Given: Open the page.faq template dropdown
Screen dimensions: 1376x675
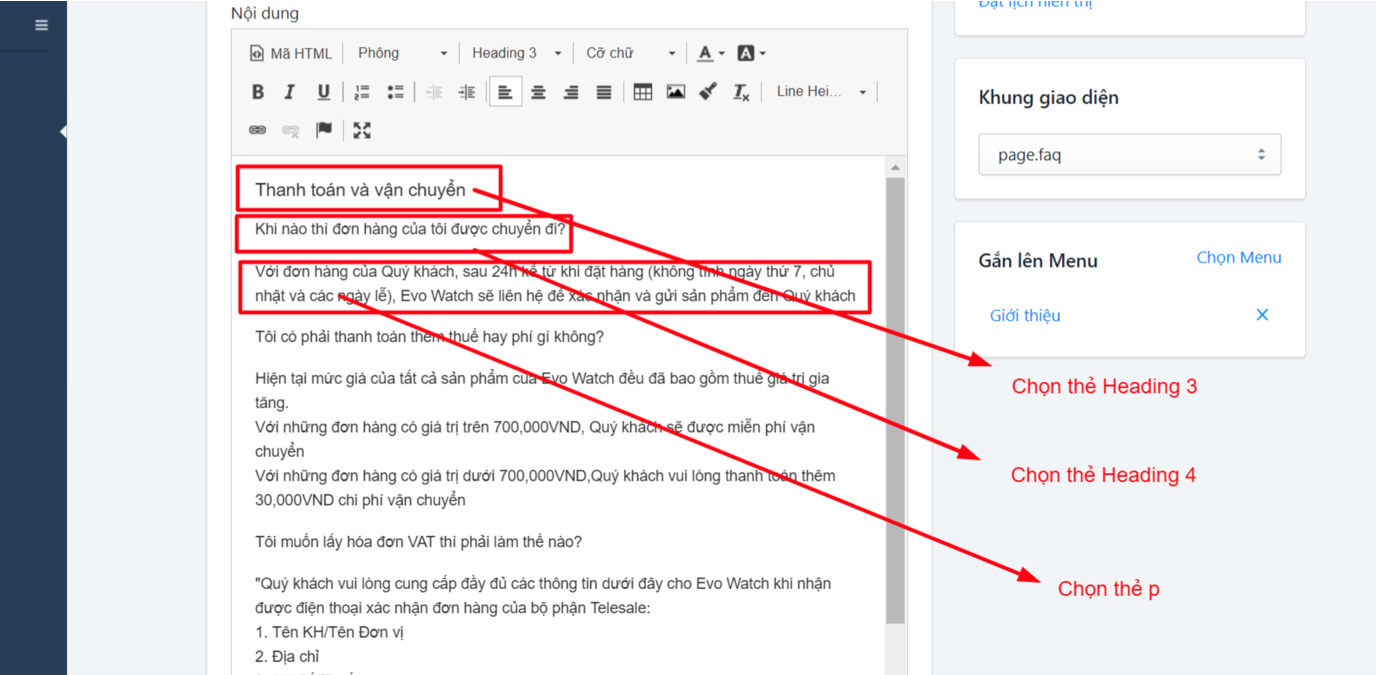Looking at the screenshot, I should pyautogui.click(x=1129, y=155).
